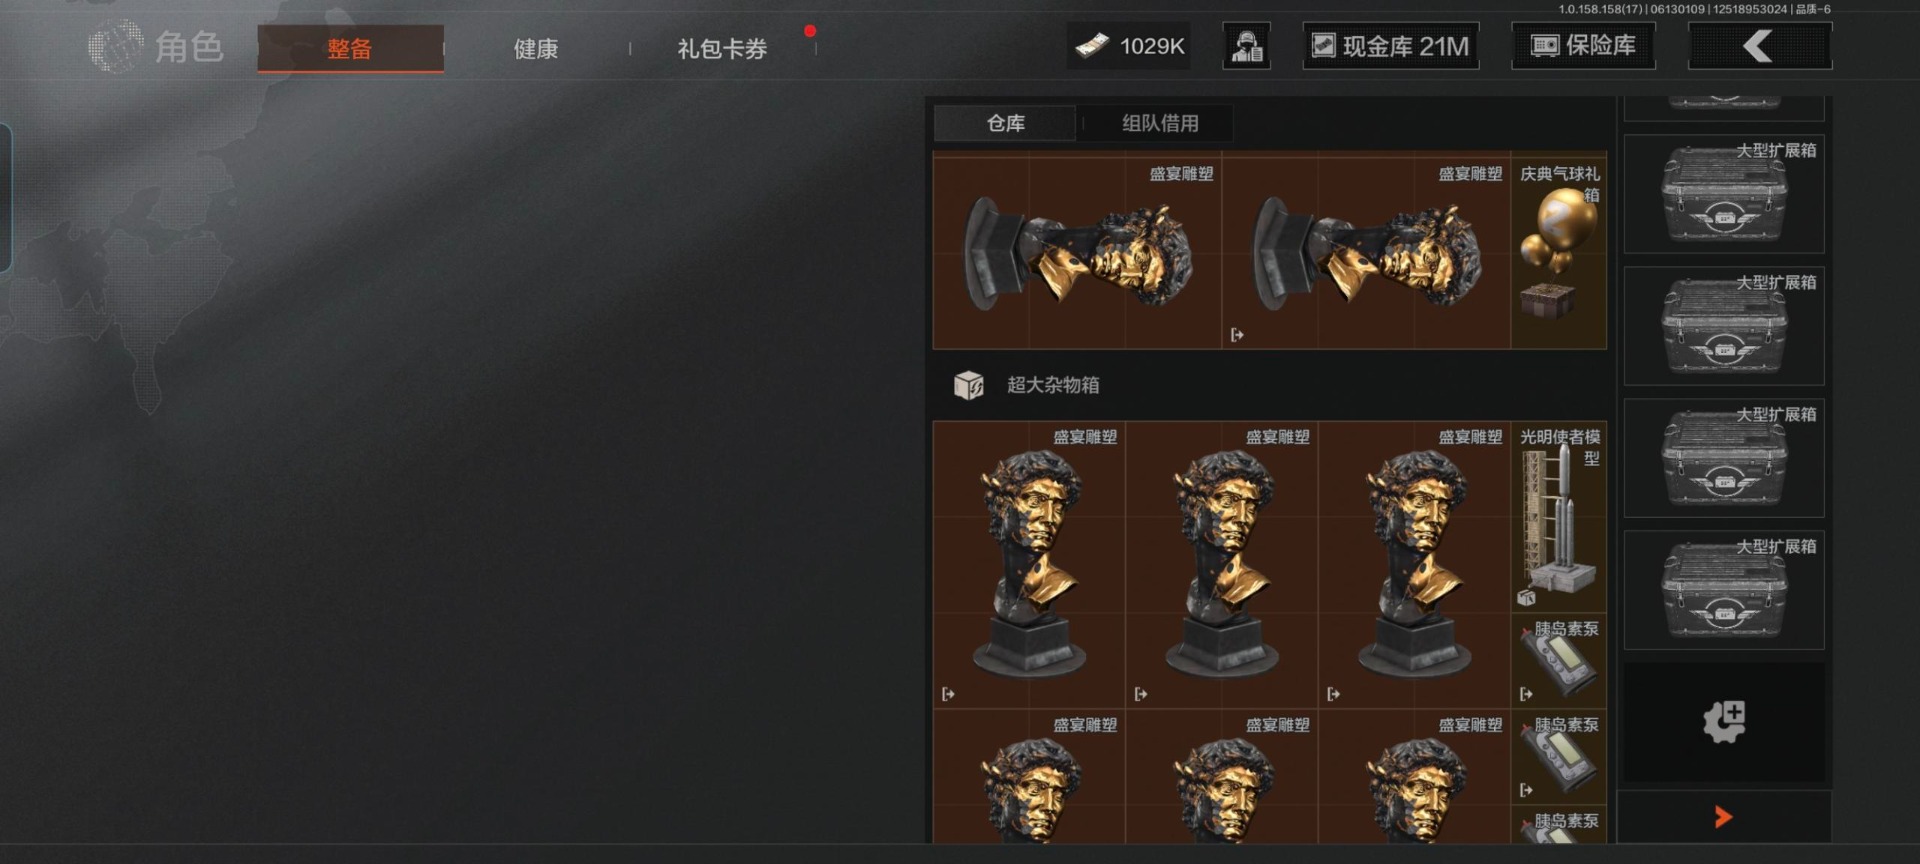Select the 庆典气球礼箱 item
Image resolution: width=1920 pixels, height=864 pixels.
[1558, 252]
